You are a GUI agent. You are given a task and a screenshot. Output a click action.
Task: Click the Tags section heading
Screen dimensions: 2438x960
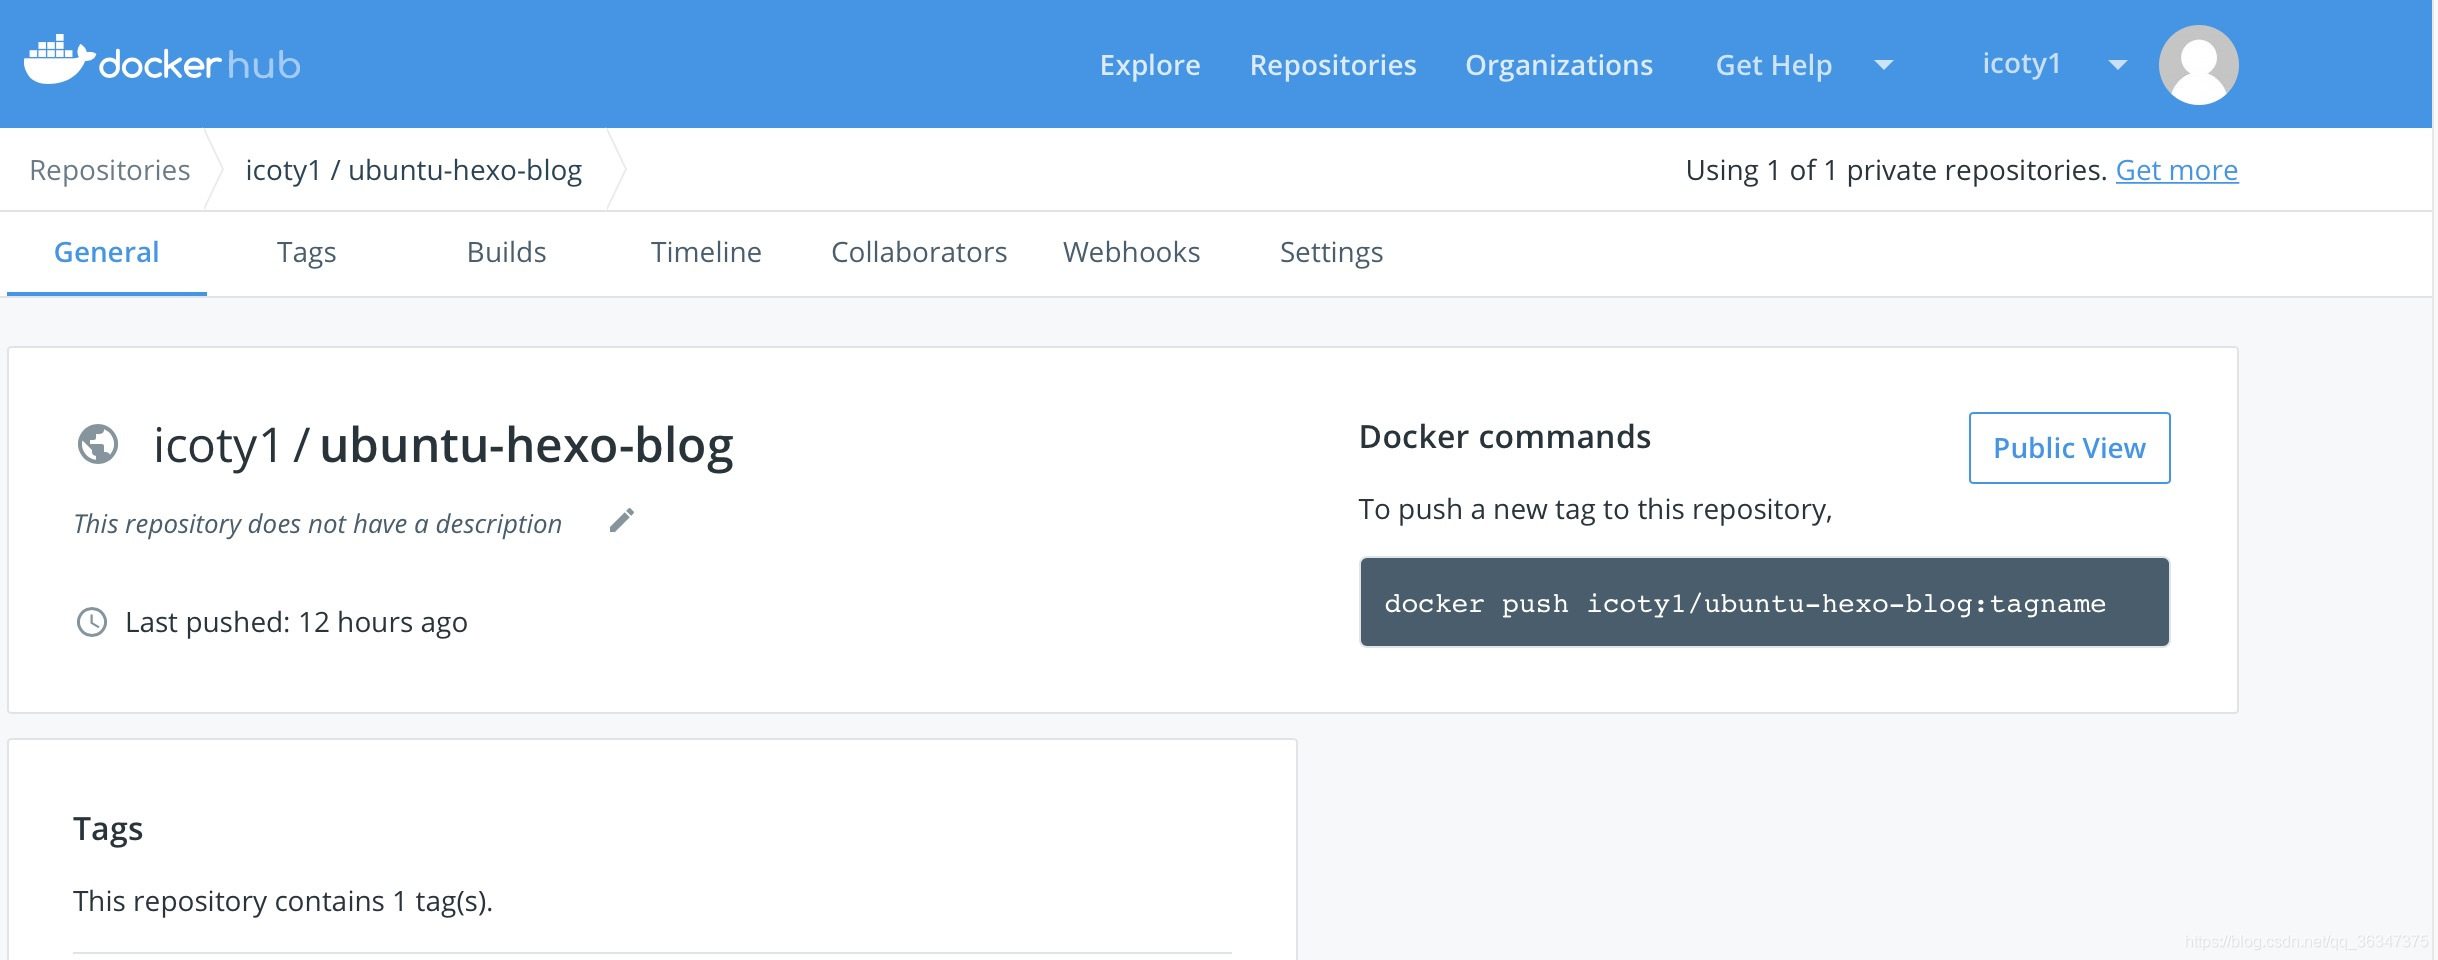[x=108, y=829]
